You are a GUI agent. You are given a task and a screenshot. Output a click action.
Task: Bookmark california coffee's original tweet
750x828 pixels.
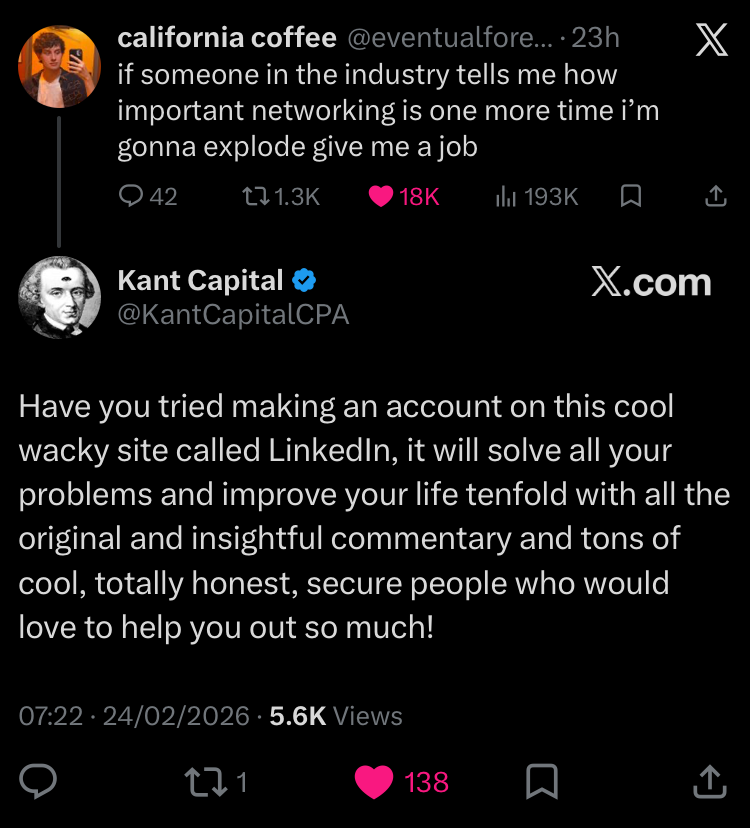pos(630,197)
